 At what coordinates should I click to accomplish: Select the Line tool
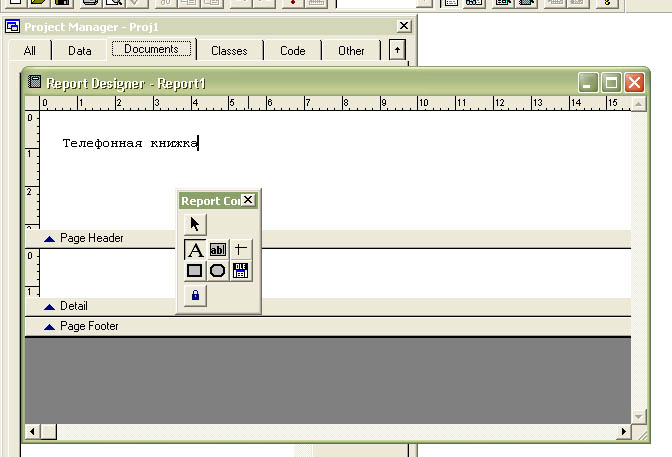point(240,250)
